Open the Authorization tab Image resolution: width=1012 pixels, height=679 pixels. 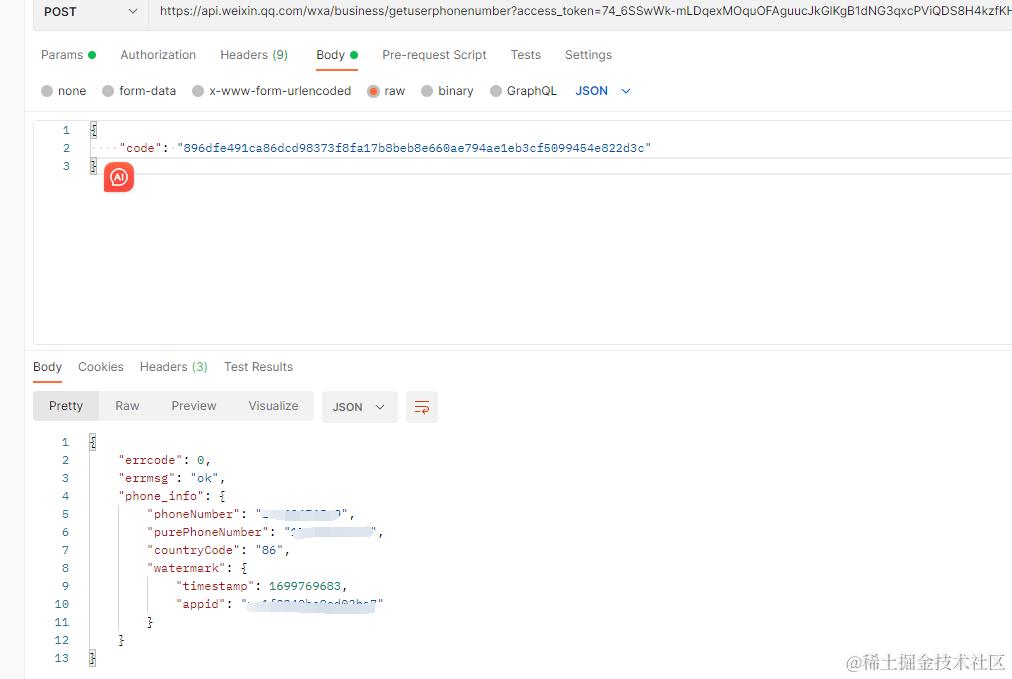(158, 55)
